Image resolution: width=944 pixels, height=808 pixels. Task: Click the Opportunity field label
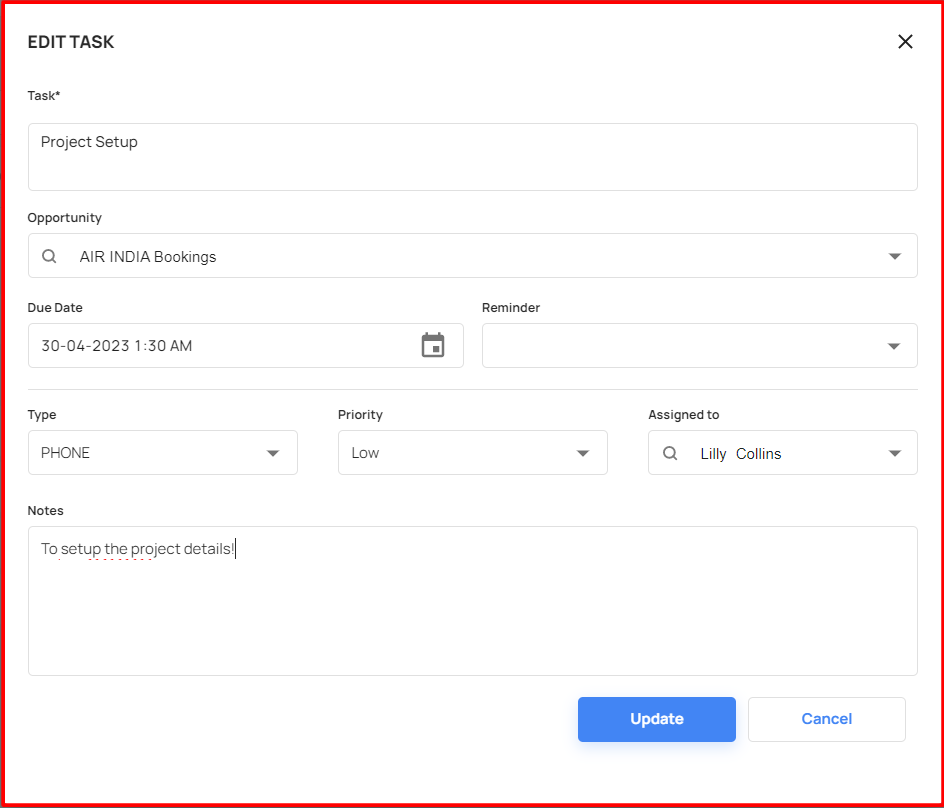(64, 217)
